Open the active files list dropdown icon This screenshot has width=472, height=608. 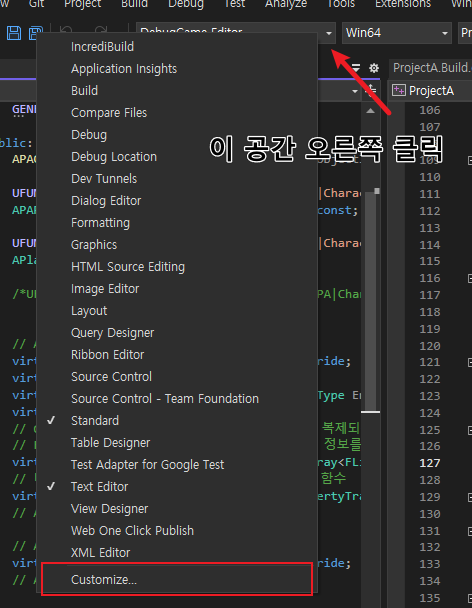tap(356, 68)
